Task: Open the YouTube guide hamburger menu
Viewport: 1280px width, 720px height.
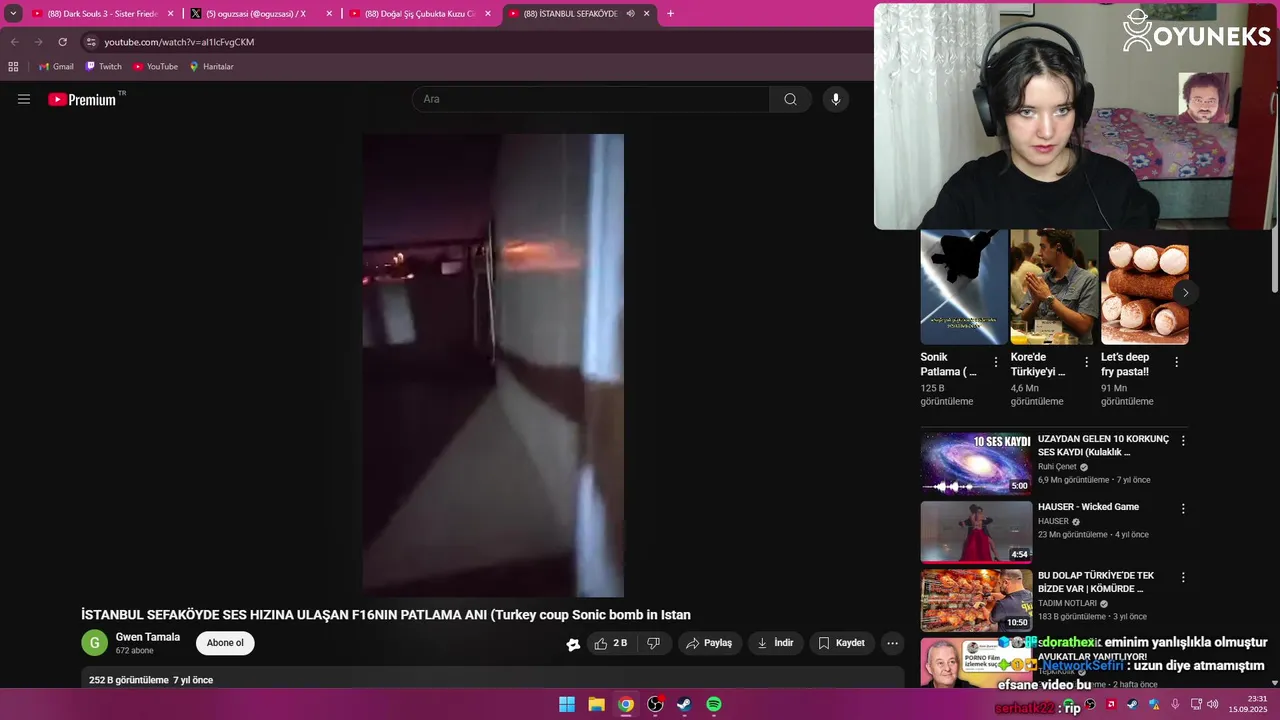Action: (24, 99)
